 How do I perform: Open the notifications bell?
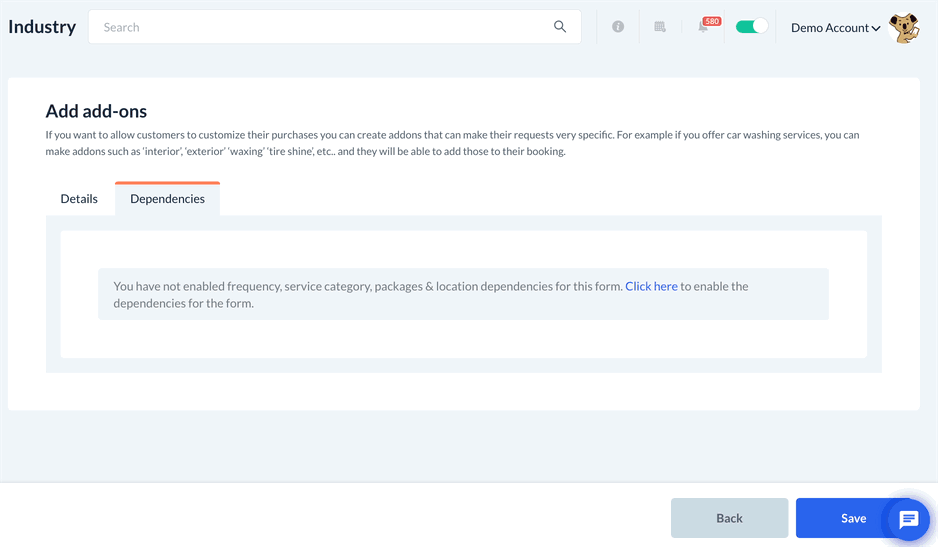tap(702, 28)
